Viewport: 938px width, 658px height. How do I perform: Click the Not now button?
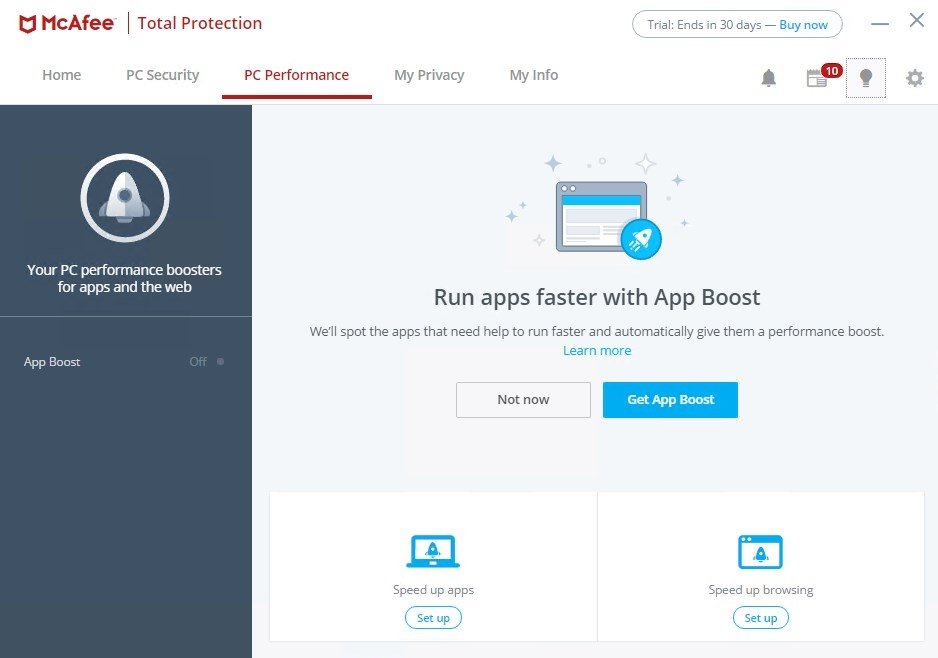coord(523,400)
